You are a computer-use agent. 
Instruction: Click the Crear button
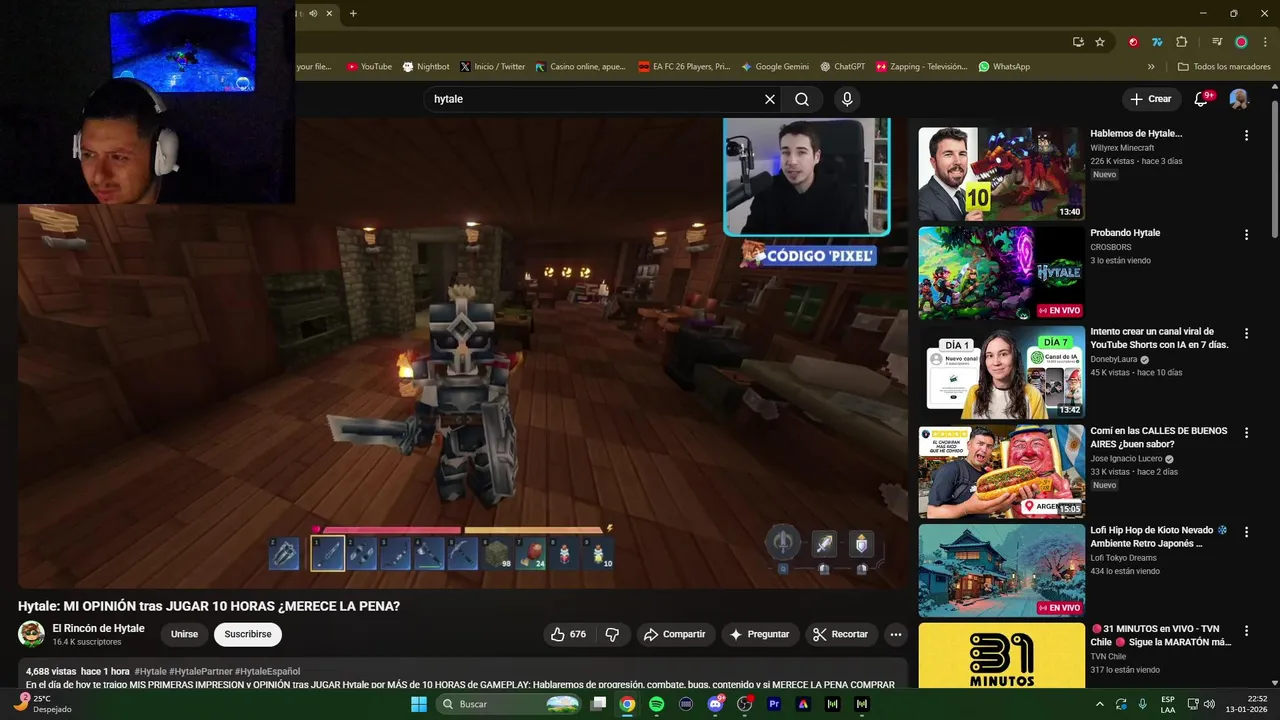(x=1150, y=99)
